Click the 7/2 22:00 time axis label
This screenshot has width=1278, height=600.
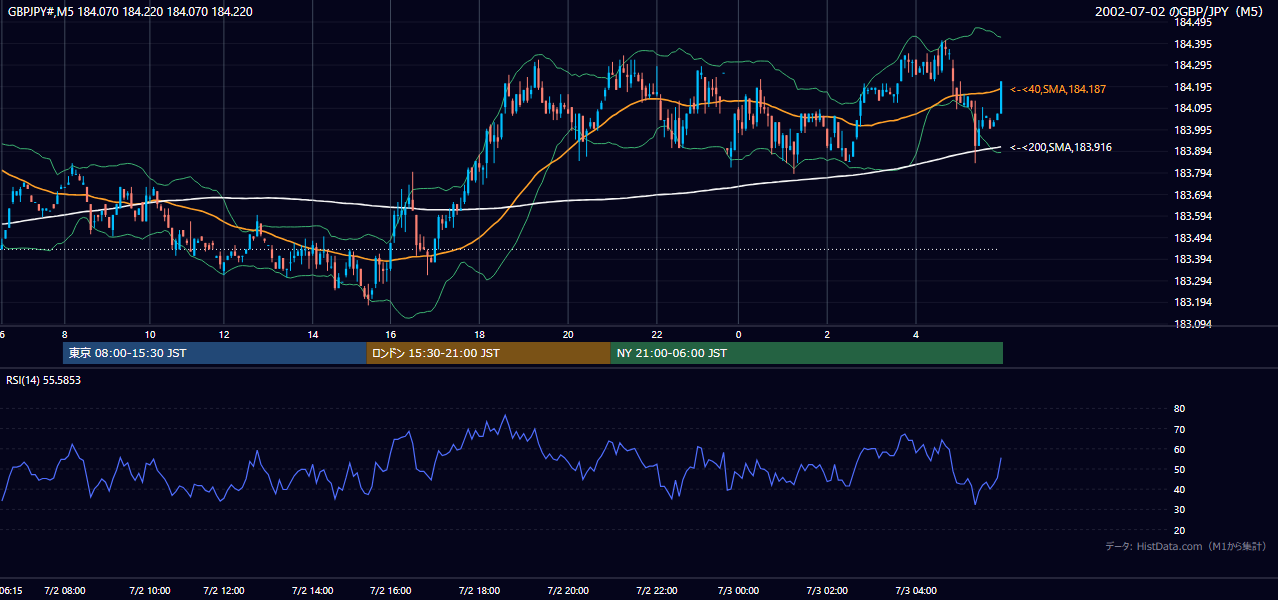(657, 590)
